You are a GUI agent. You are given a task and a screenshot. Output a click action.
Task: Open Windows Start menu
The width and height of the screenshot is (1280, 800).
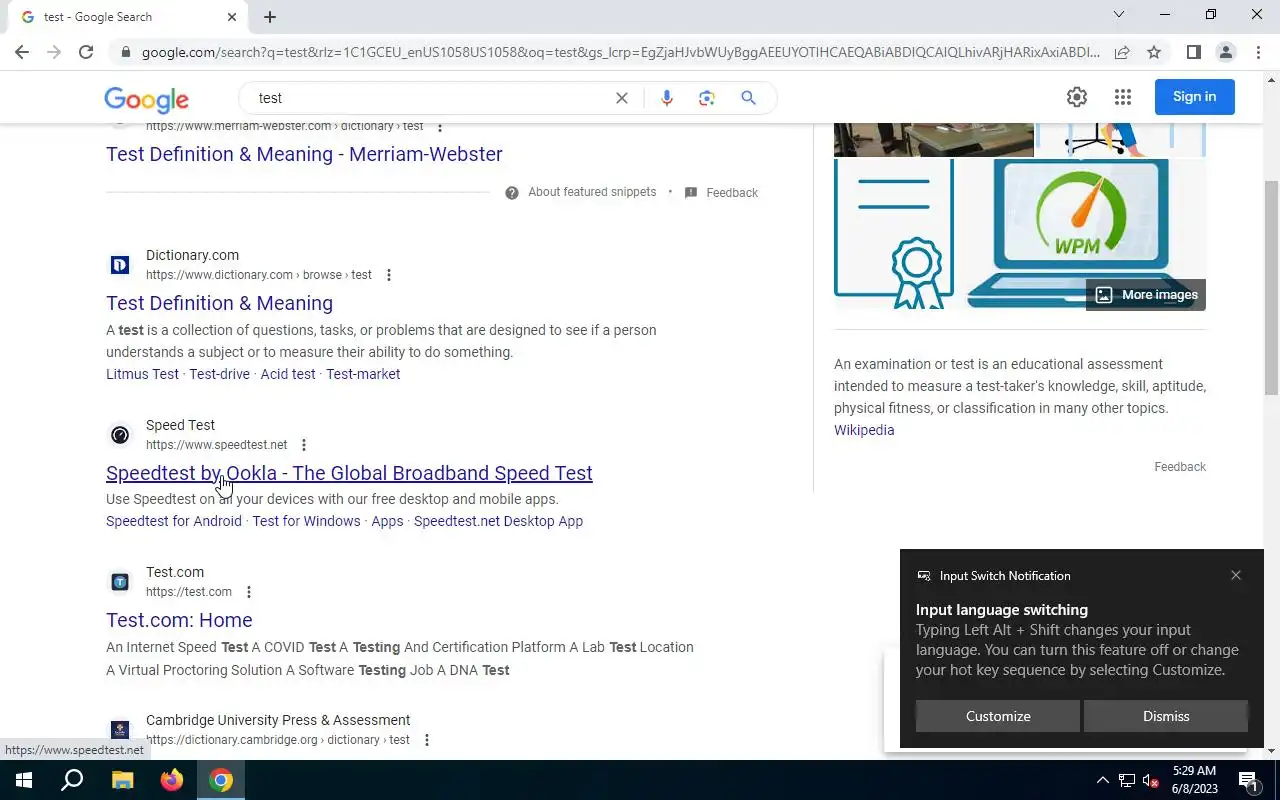23,780
